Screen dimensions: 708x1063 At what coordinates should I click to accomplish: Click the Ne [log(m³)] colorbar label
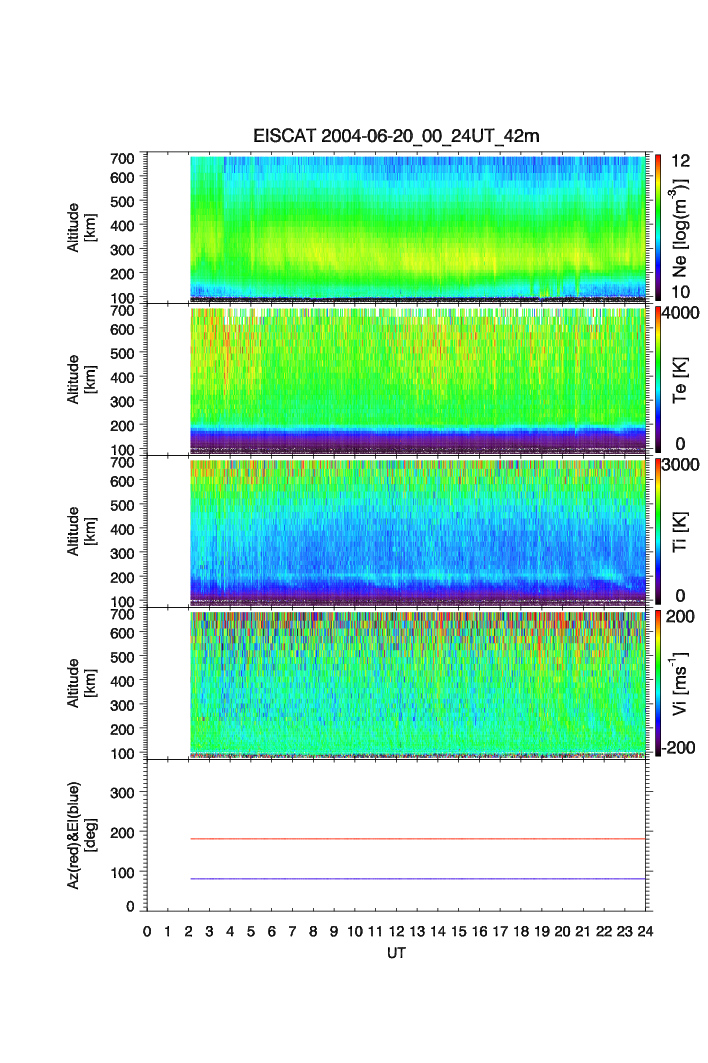click(x=681, y=226)
